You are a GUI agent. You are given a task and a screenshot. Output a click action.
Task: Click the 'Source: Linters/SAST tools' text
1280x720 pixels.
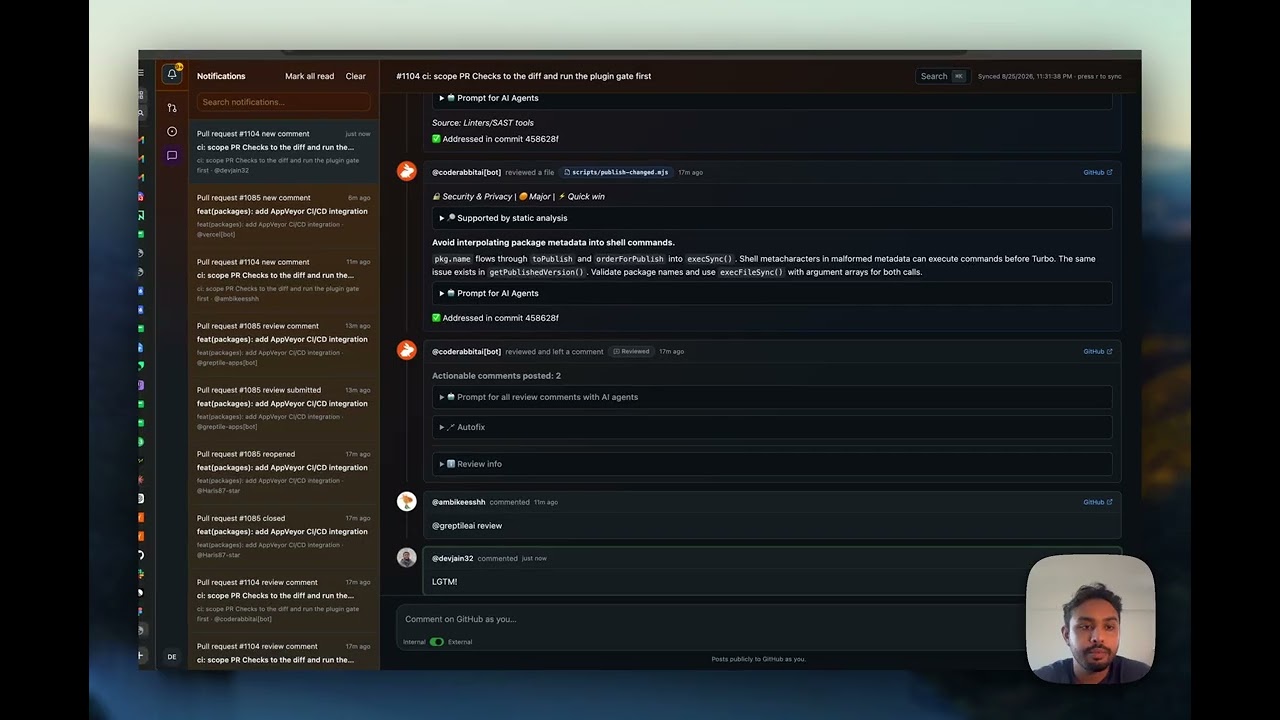pos(482,123)
